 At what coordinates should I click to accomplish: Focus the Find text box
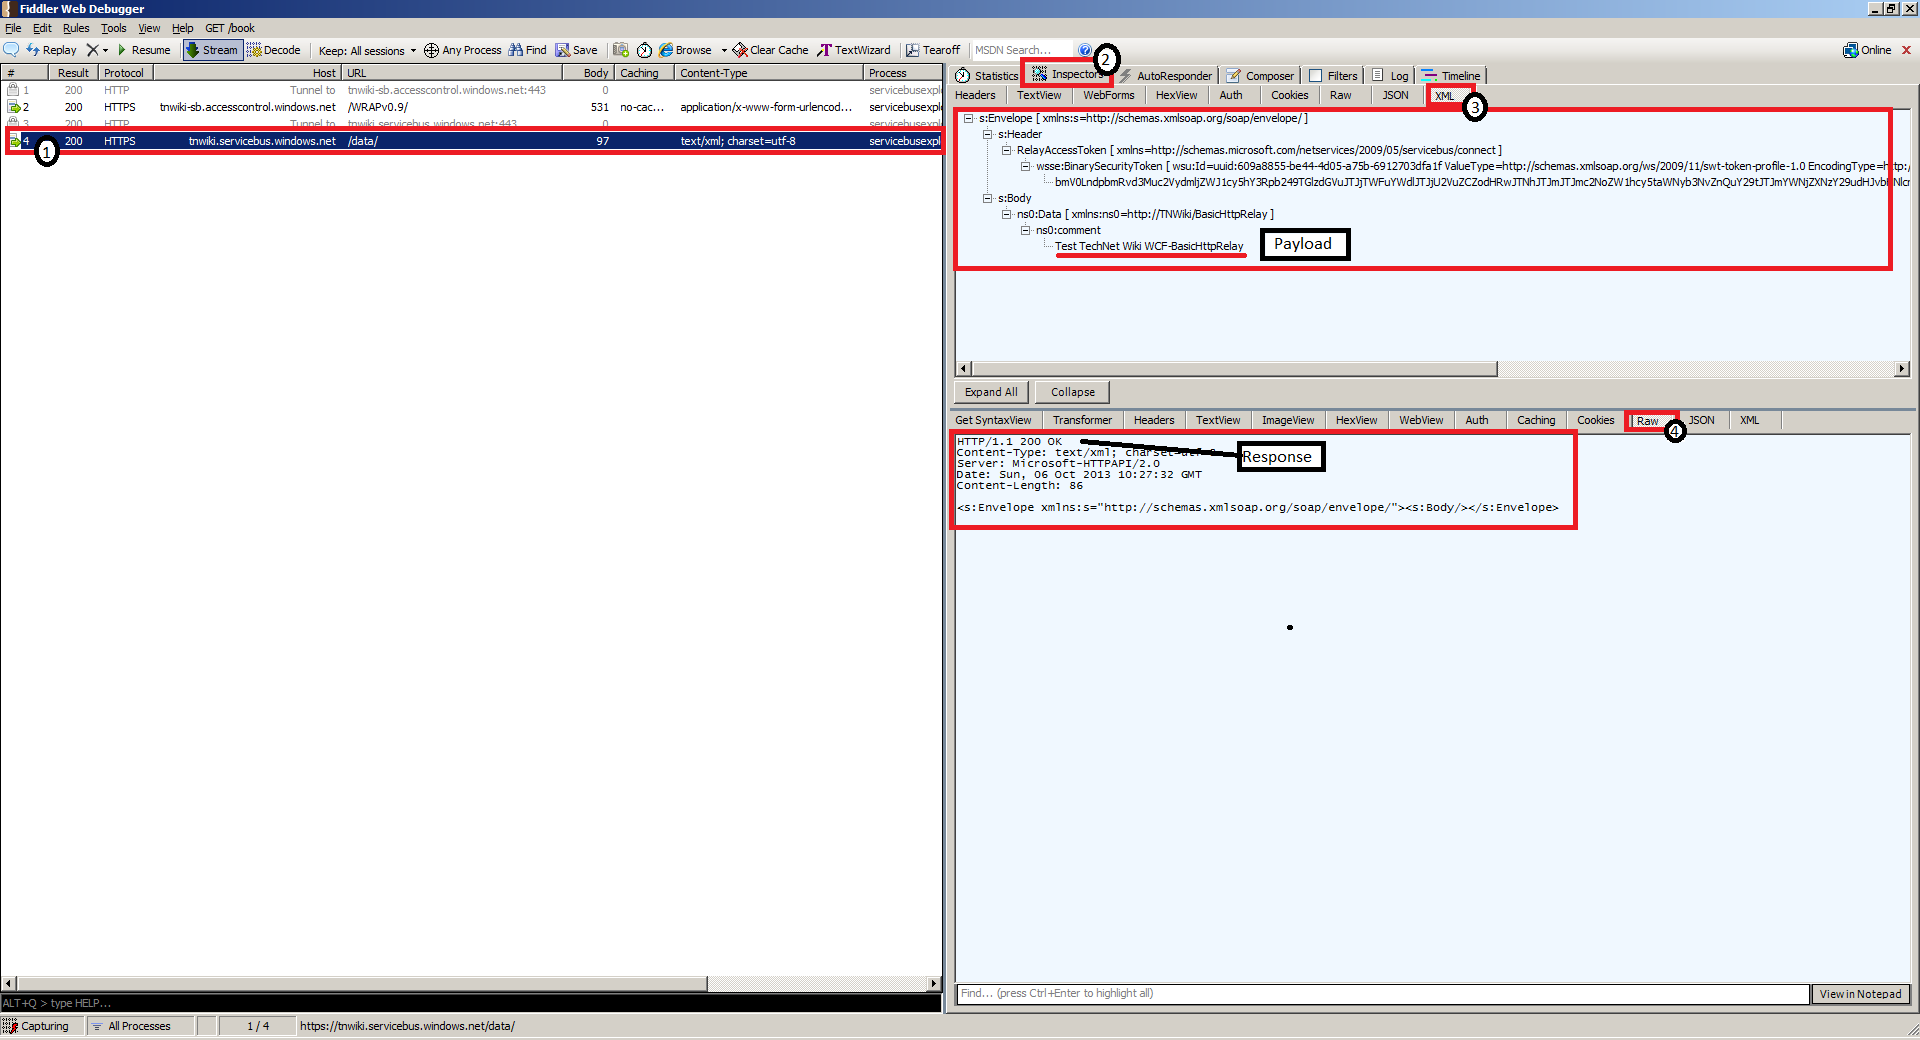coord(1382,993)
